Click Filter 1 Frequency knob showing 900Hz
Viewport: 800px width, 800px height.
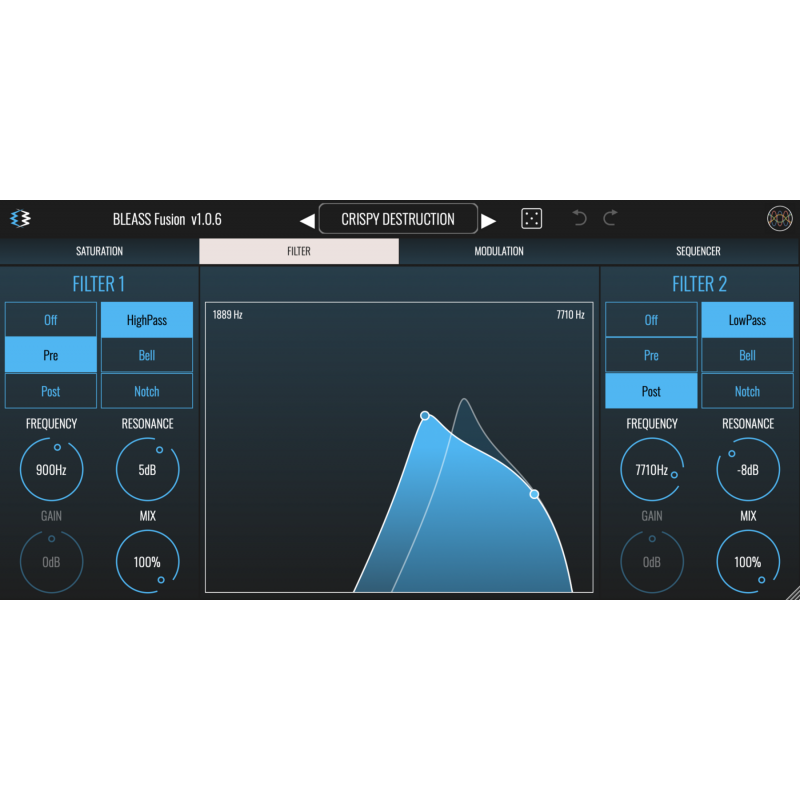click(x=51, y=469)
